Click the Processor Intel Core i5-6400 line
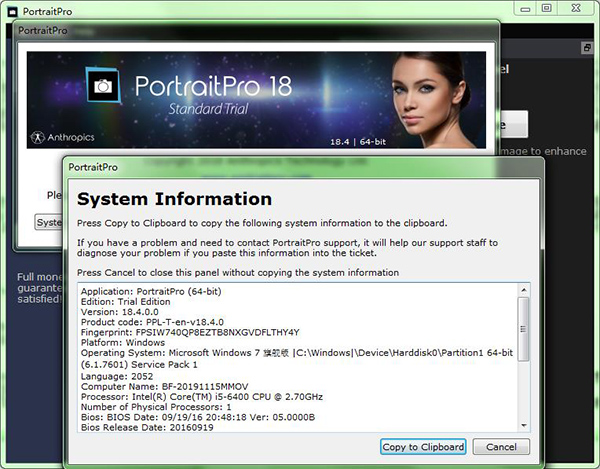The image size is (600, 469). point(202,397)
